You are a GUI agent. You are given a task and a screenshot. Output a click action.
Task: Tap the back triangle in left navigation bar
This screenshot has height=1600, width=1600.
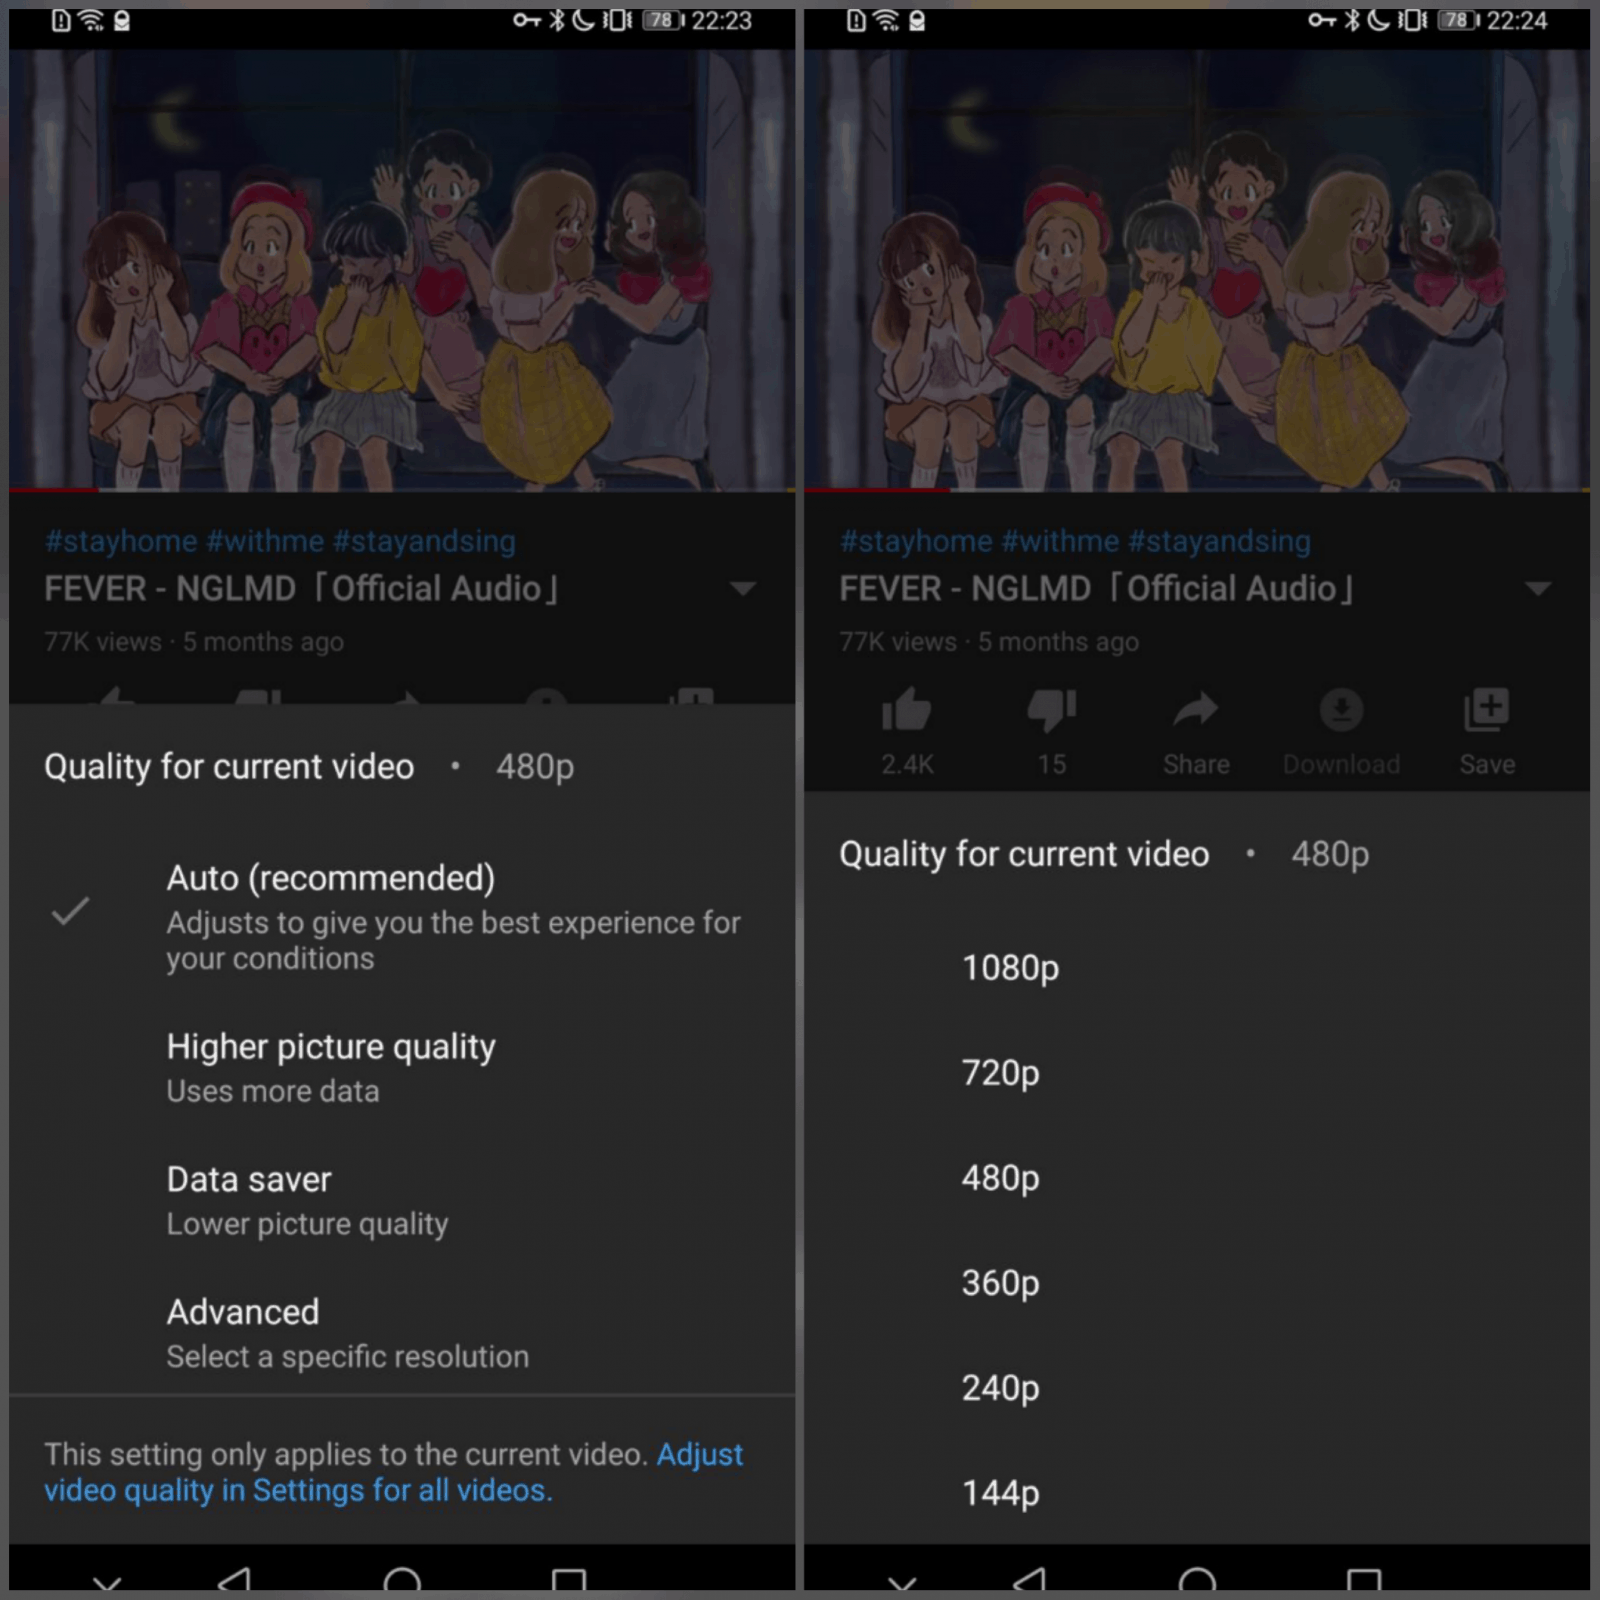[x=234, y=1577]
